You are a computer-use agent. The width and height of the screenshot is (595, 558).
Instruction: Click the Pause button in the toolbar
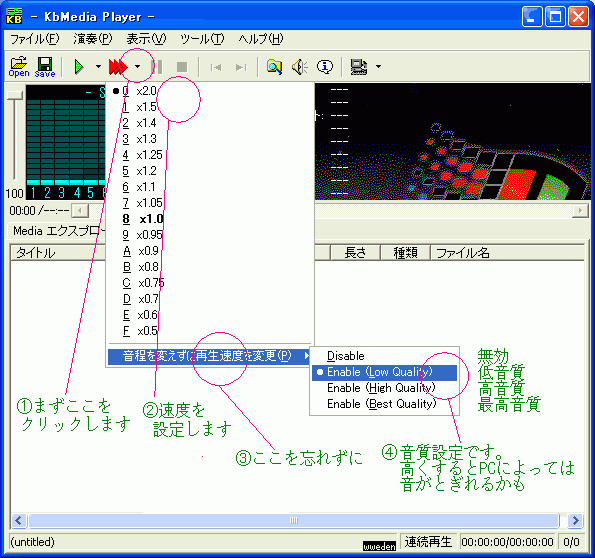pos(157,67)
